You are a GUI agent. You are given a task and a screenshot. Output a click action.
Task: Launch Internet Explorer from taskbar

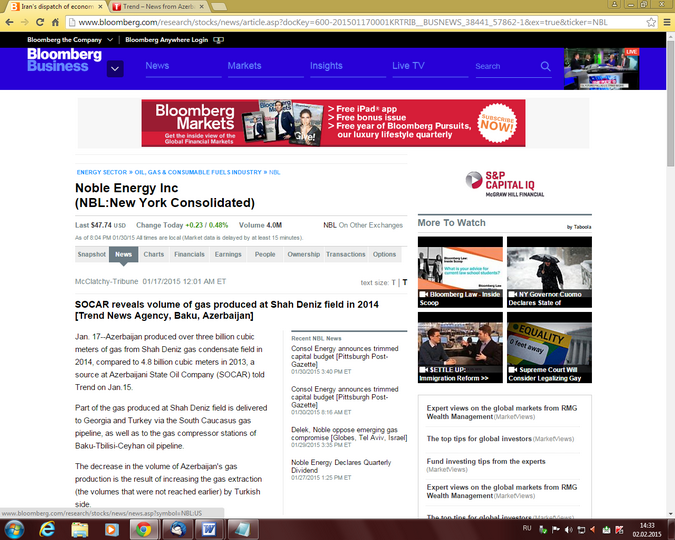coord(47,529)
